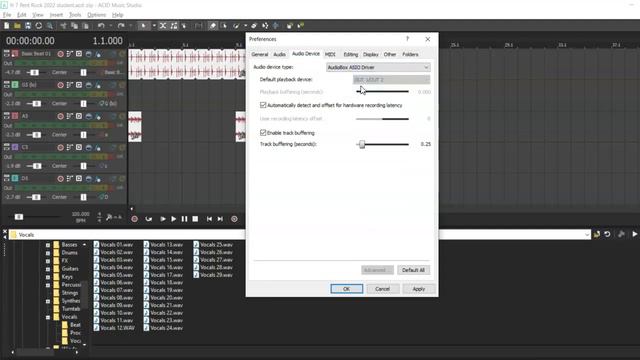Expand the Drums folder in the tree
The image size is (640, 360).
coord(48,253)
